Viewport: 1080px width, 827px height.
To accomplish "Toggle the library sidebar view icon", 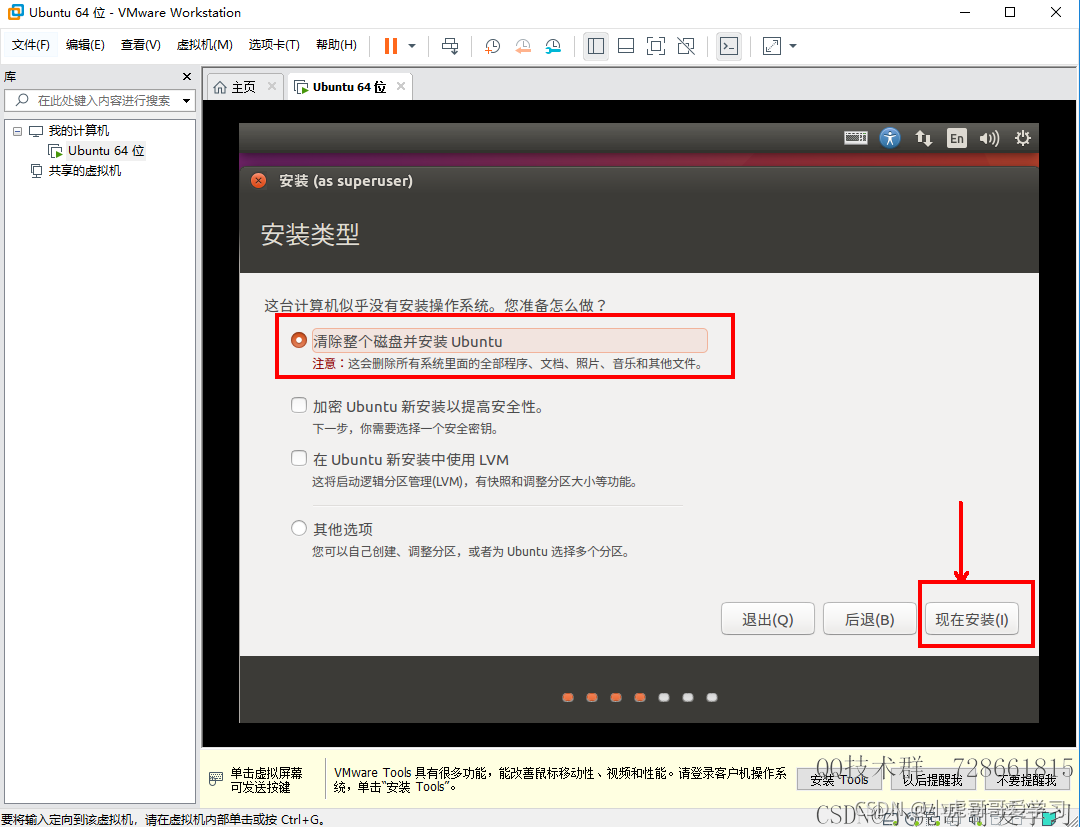I will 596,46.
